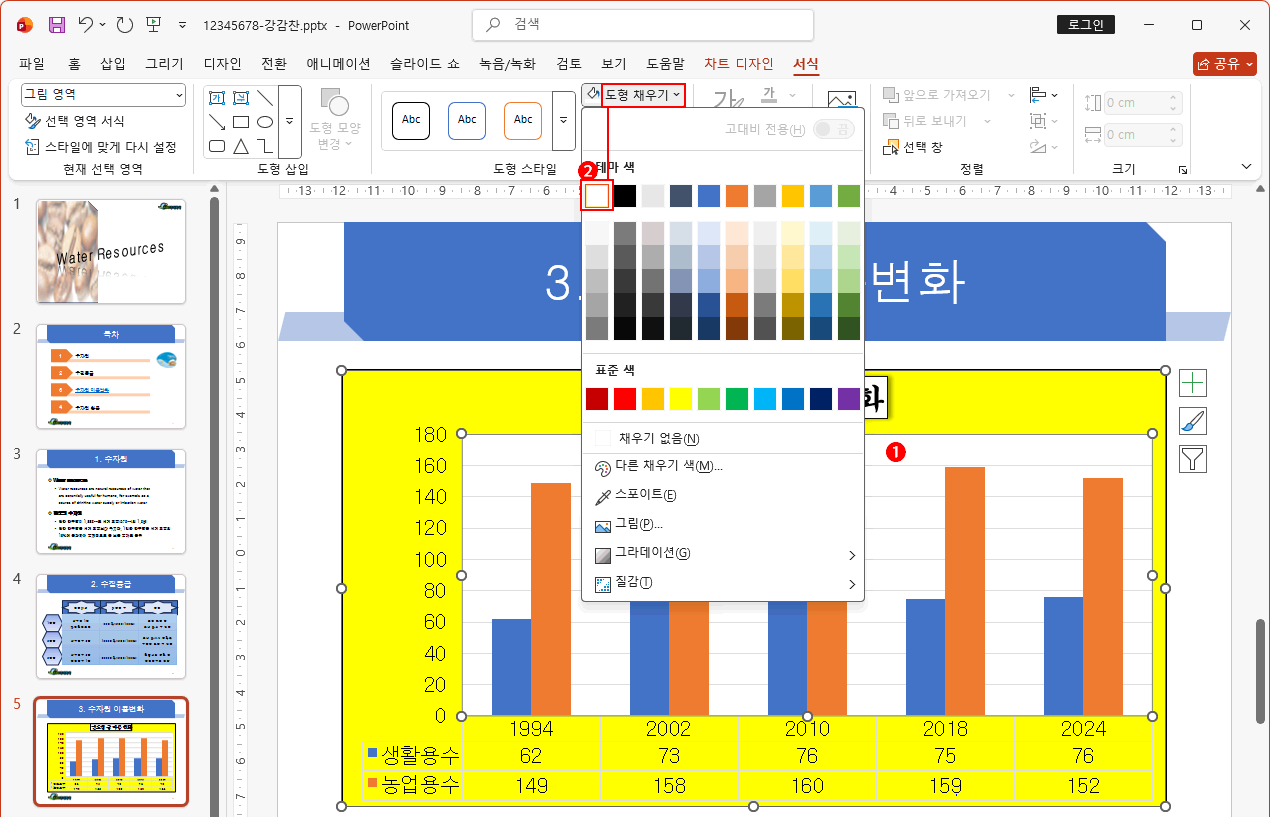Pick the white theme color swatch
The width and height of the screenshot is (1270, 817).
[x=597, y=196]
